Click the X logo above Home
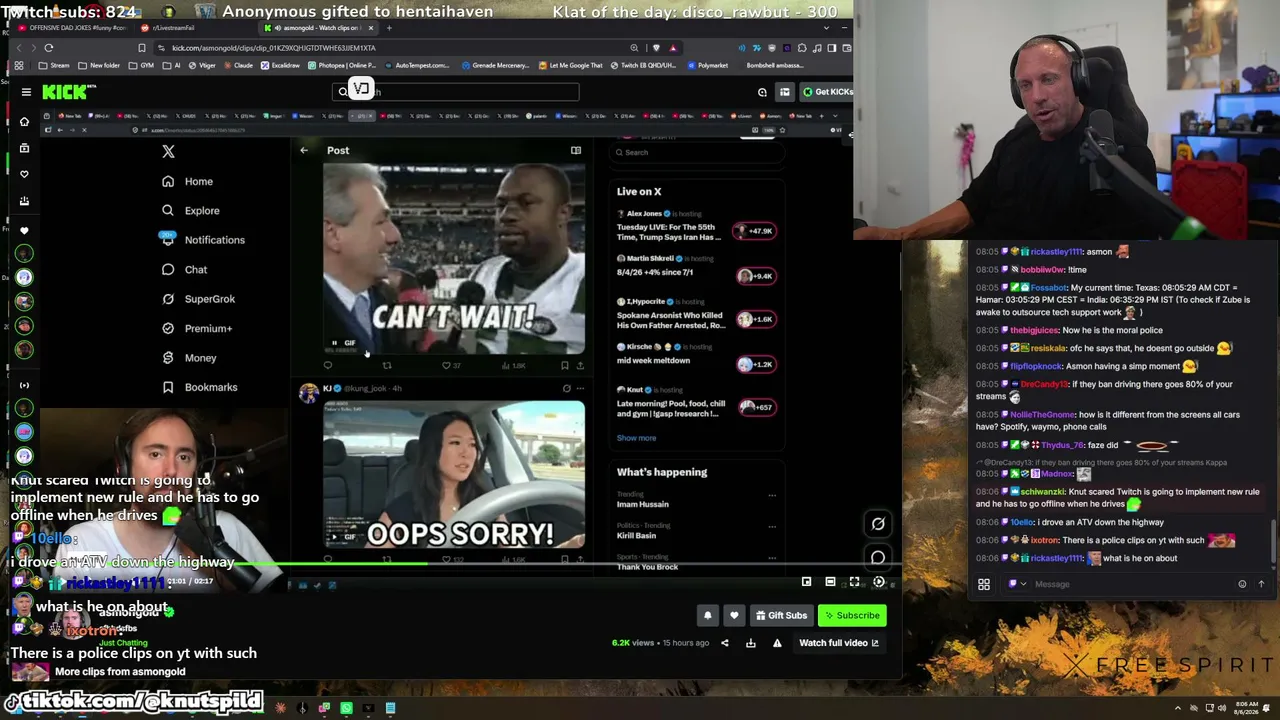 168,151
